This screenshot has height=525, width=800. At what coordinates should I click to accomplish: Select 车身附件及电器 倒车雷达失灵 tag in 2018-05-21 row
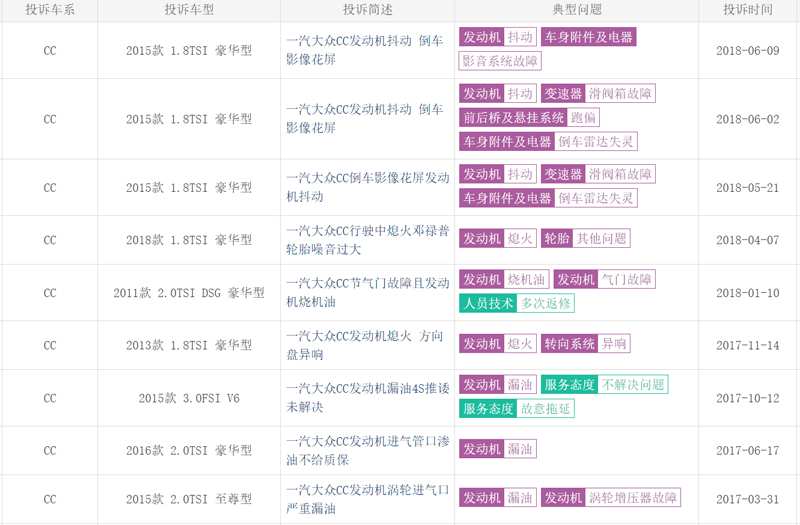[548, 198]
